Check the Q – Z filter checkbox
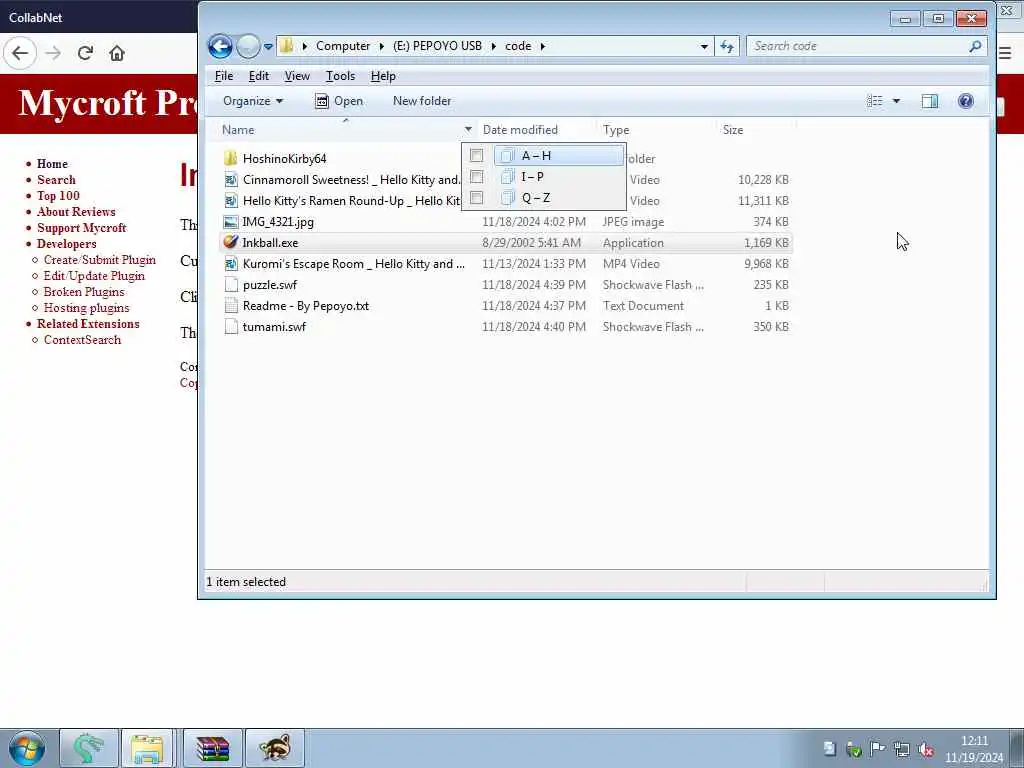The image size is (1024, 768). [x=477, y=197]
